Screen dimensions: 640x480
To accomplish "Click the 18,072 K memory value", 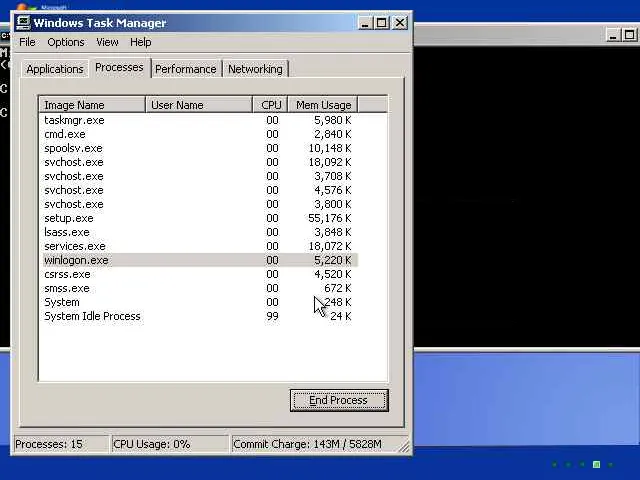I will pyautogui.click(x=330, y=246).
